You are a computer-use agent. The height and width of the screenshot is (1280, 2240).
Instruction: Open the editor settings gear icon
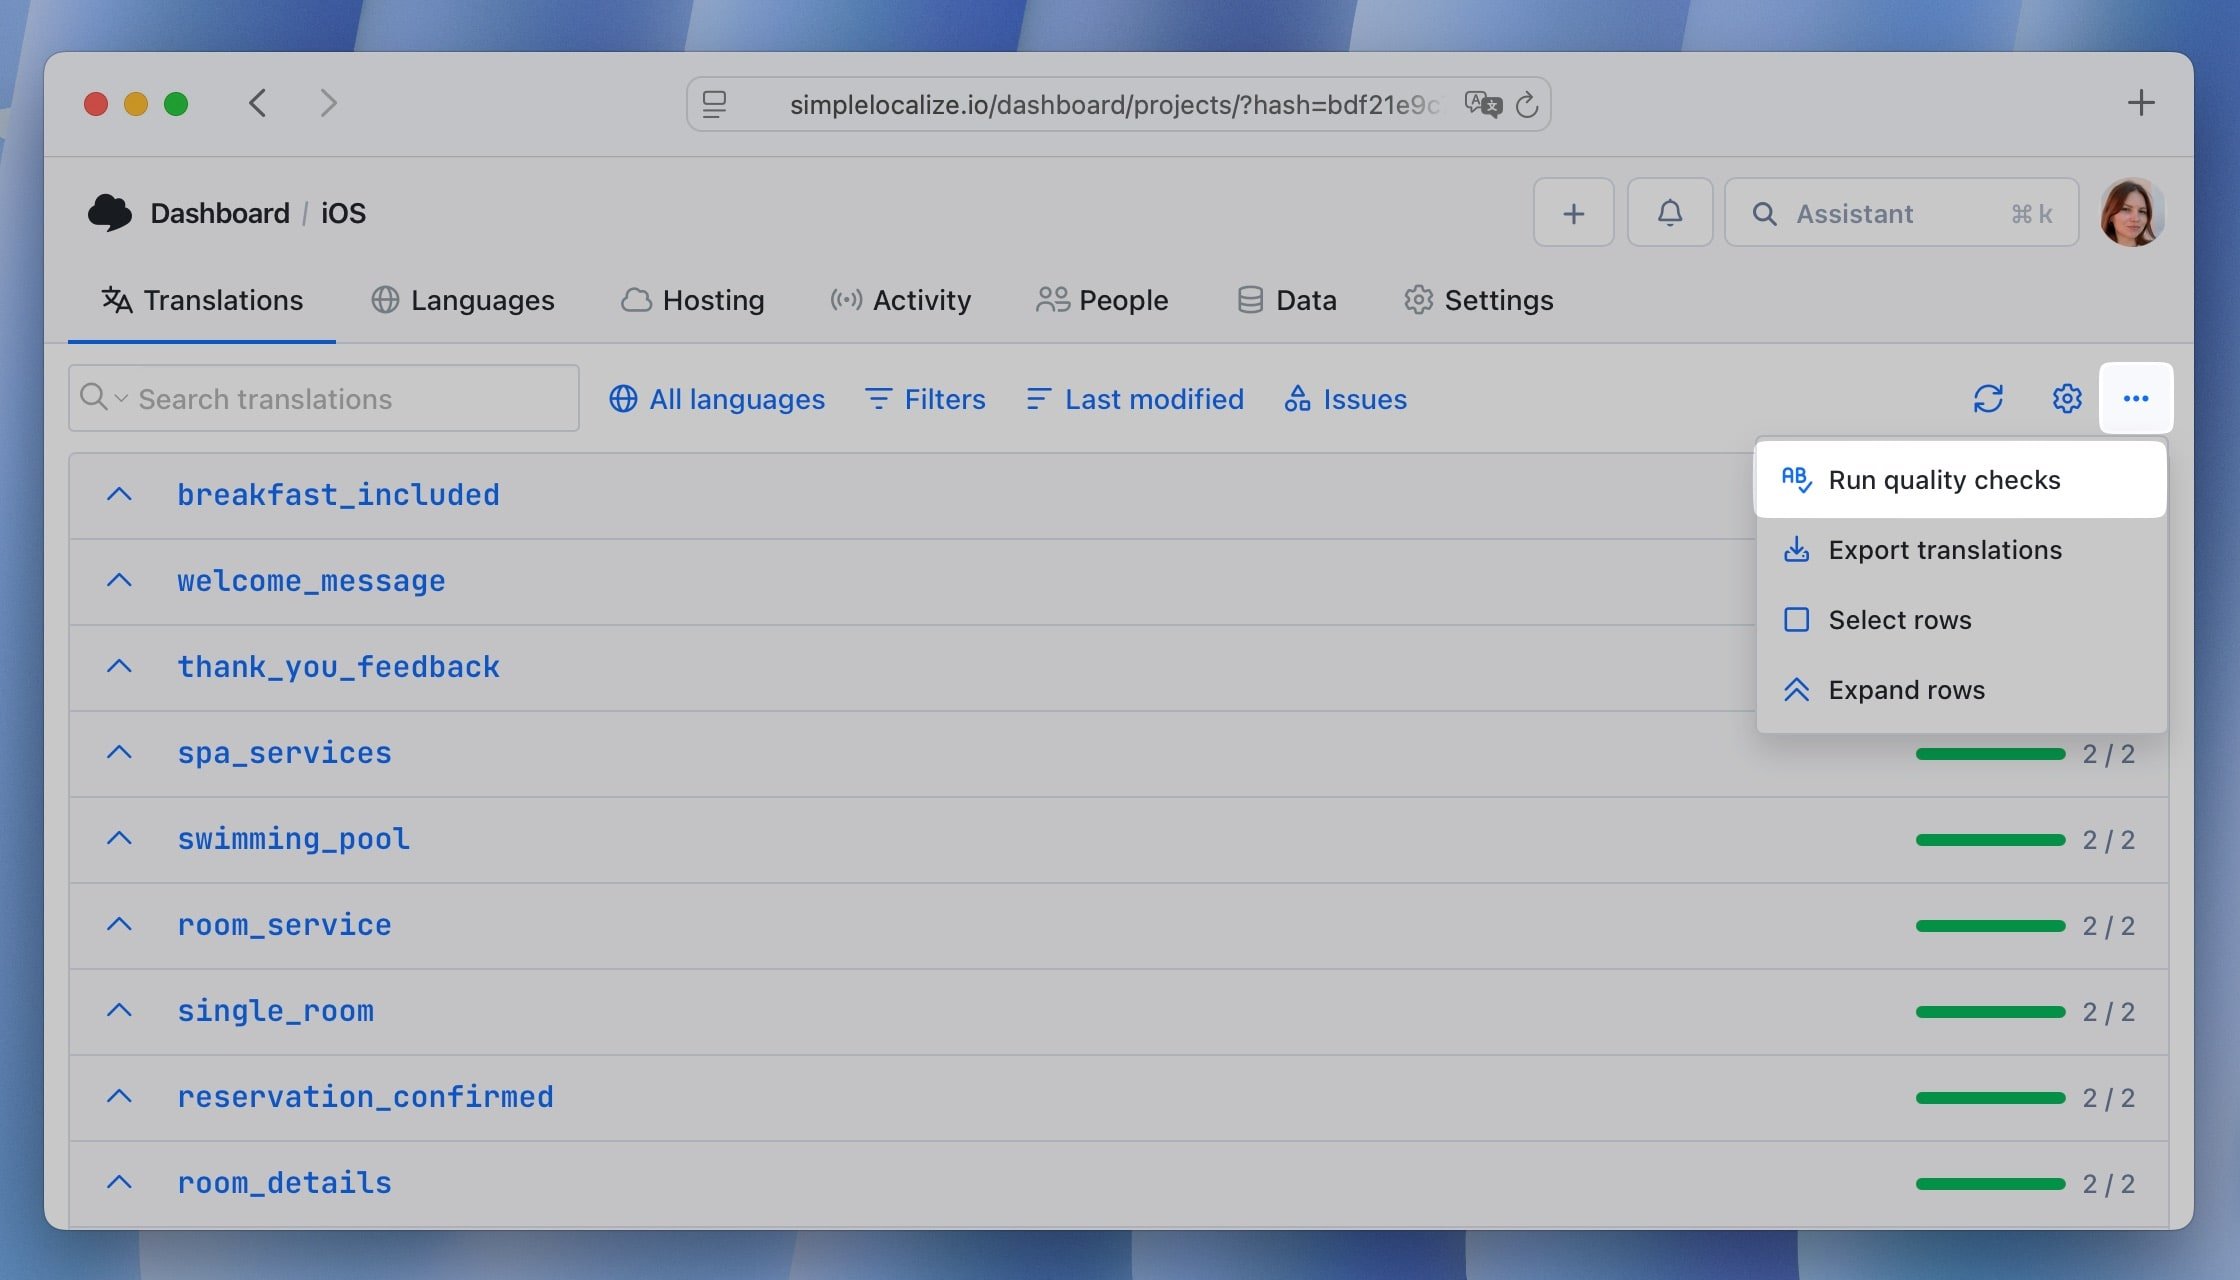2067,398
